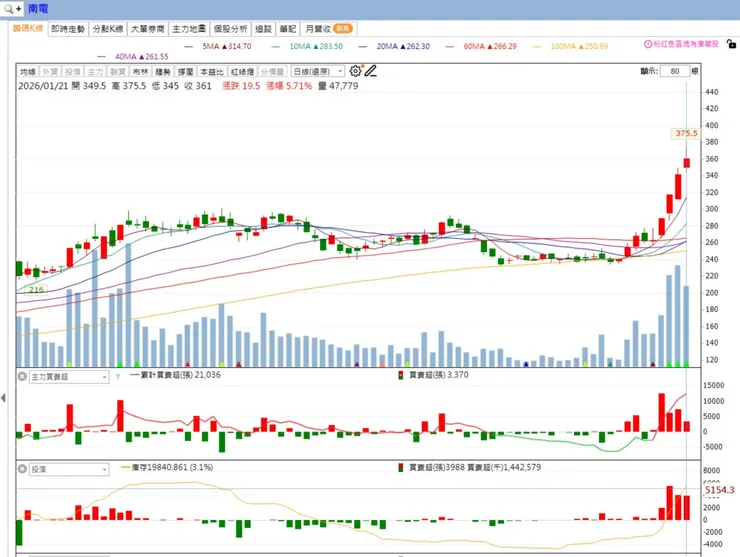Toggle 分價量 volume profile button
This screenshot has width=740, height=557.
[272, 72]
